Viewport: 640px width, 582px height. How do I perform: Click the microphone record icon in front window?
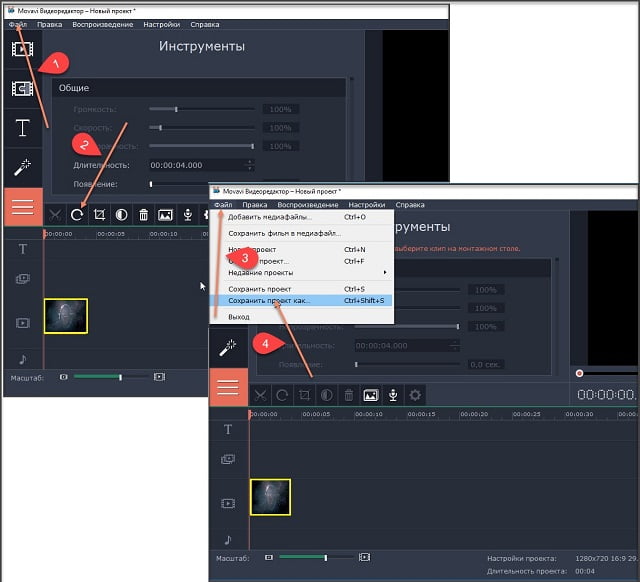(x=393, y=395)
